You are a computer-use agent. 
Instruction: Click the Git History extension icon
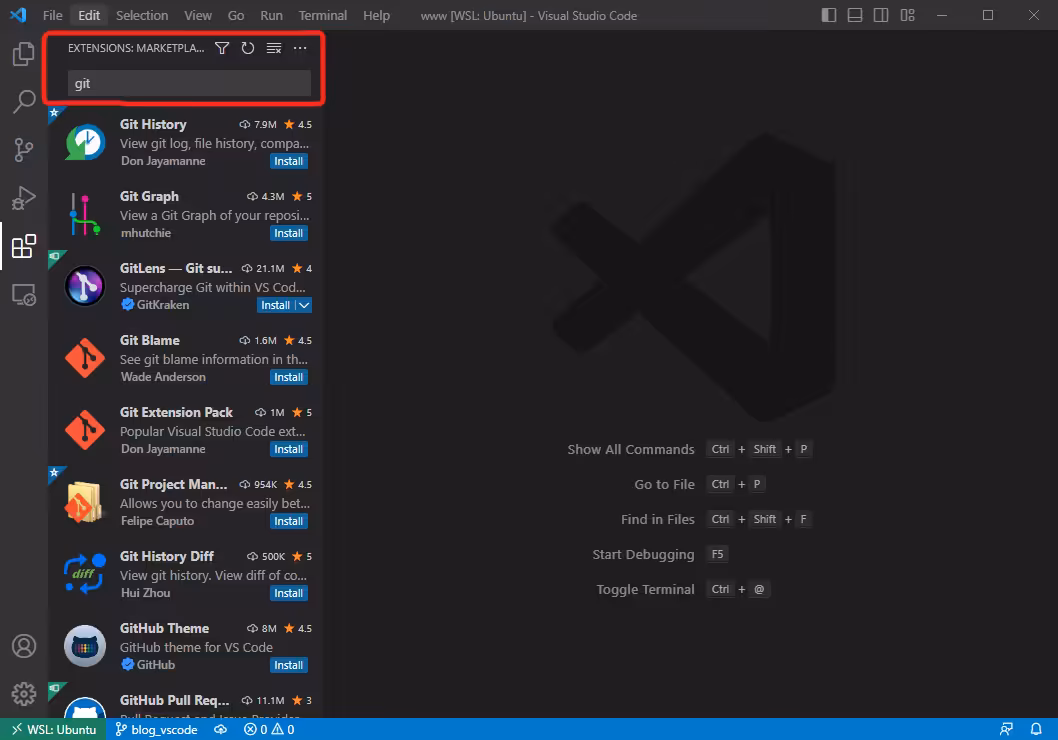click(x=85, y=142)
